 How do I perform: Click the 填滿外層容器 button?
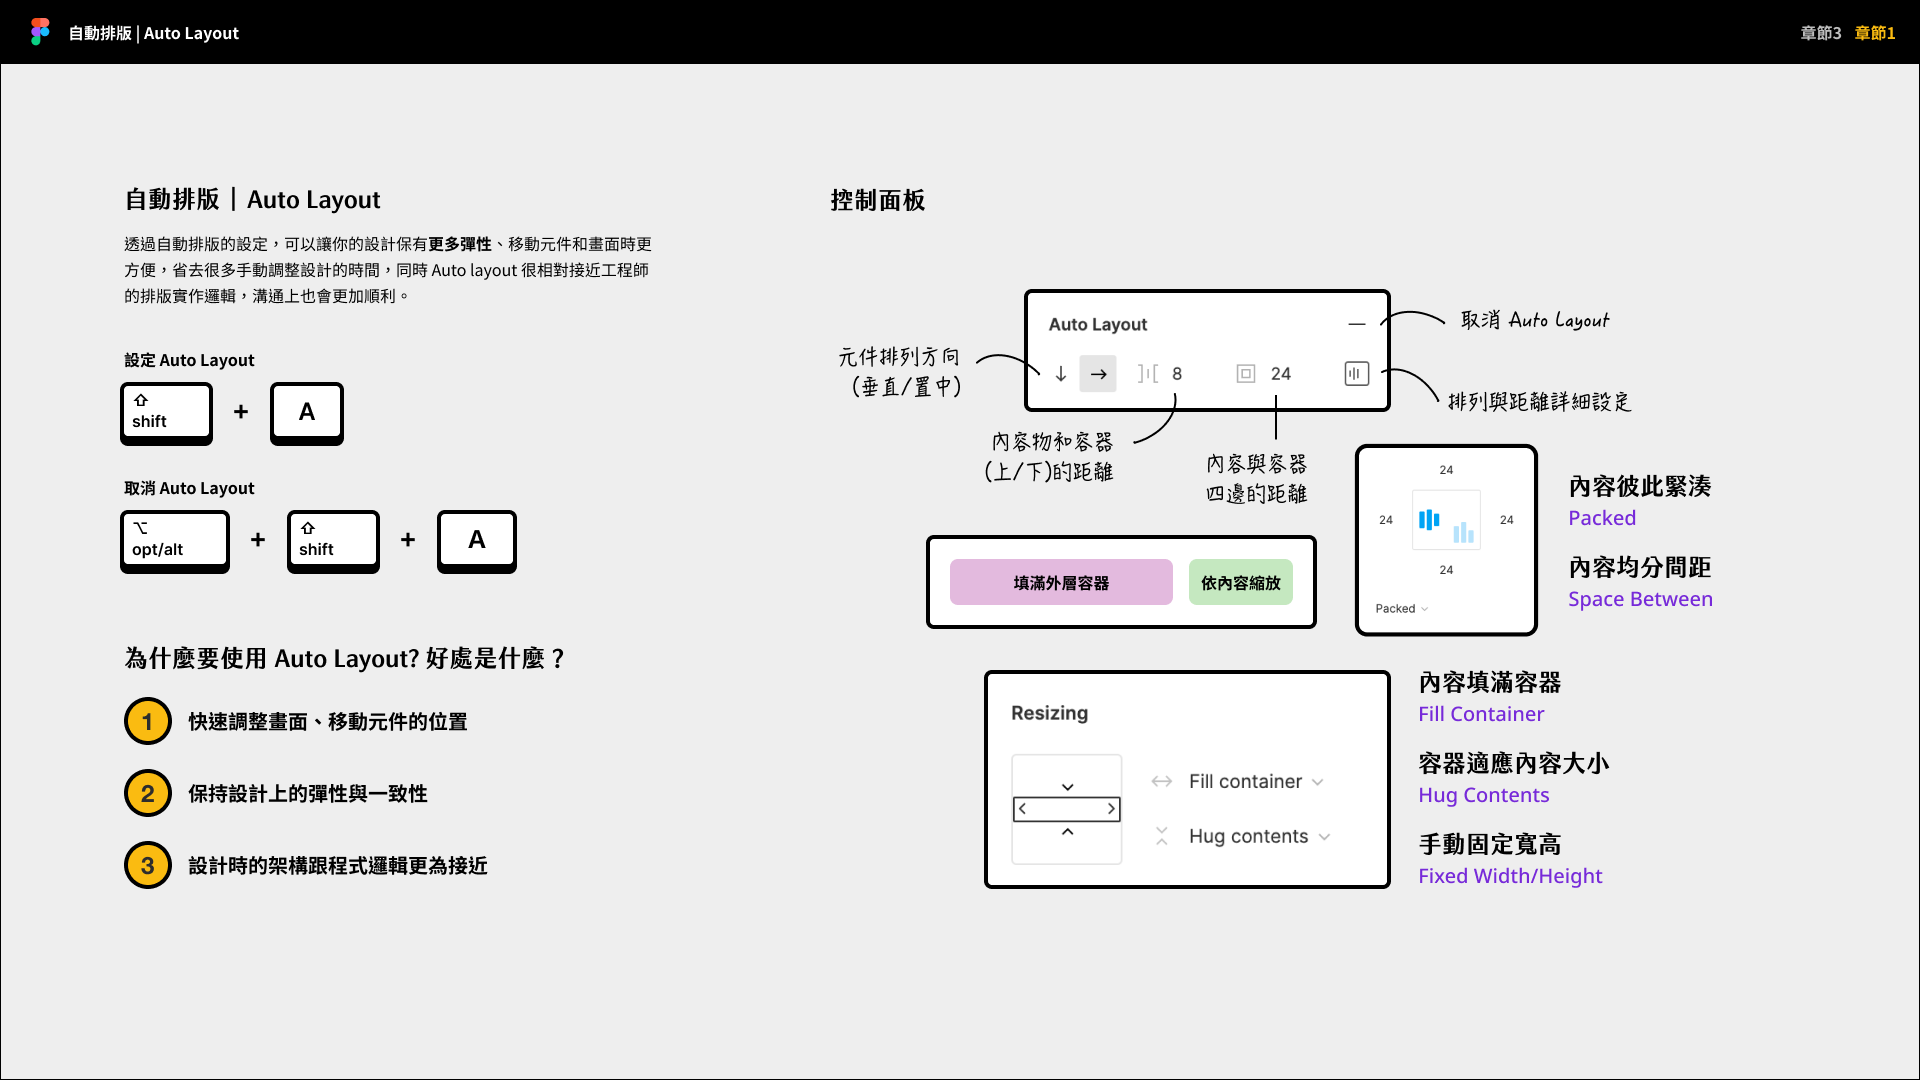point(1060,582)
